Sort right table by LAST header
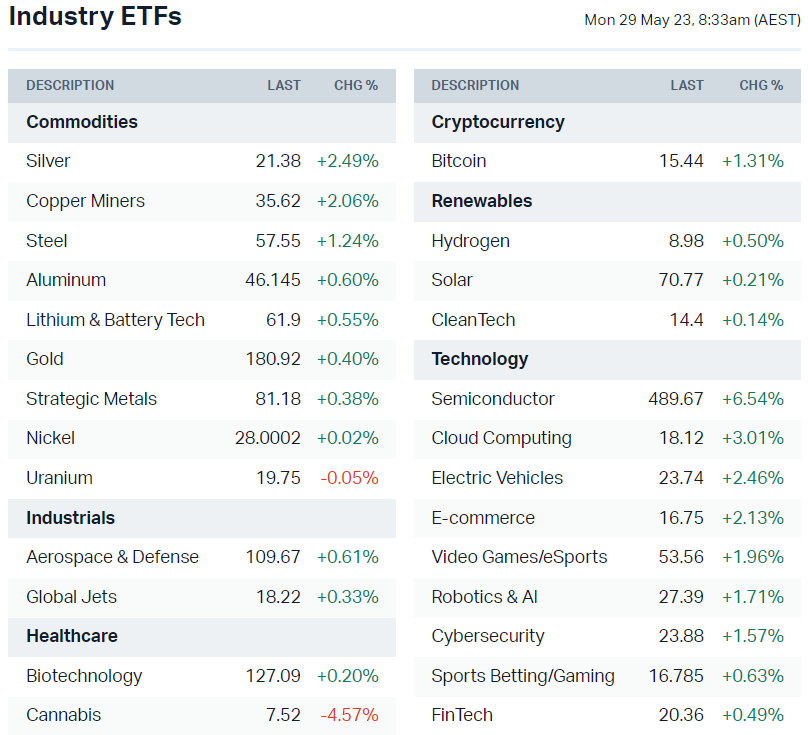The image size is (808, 735). click(x=687, y=85)
